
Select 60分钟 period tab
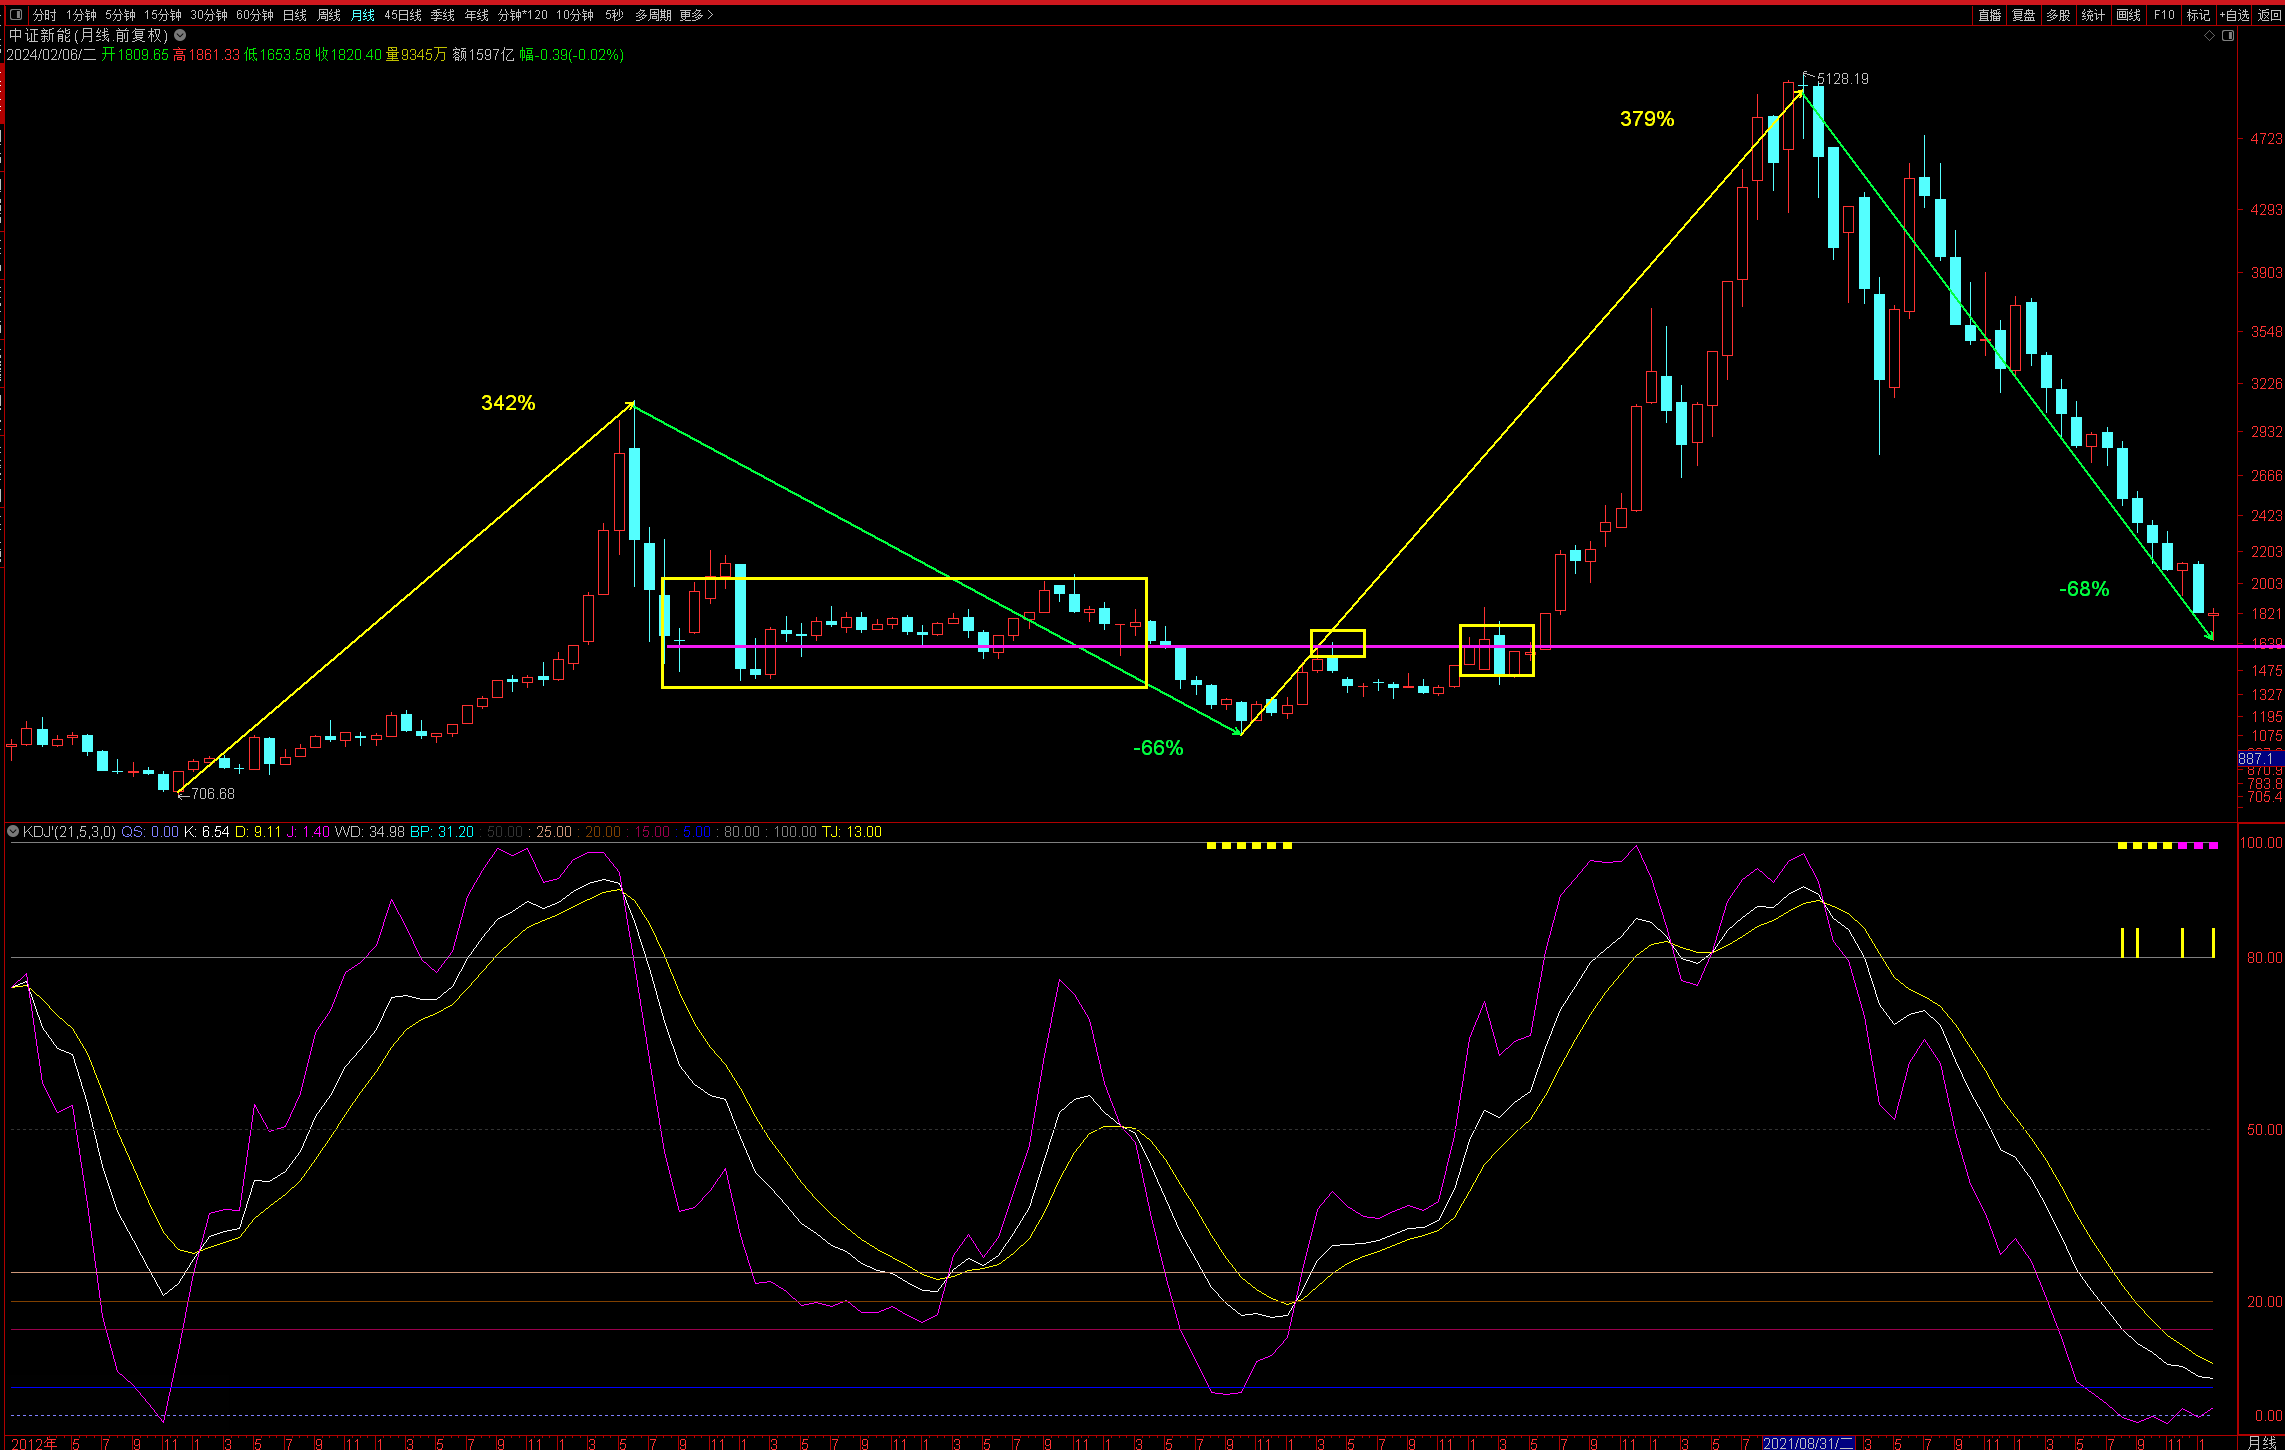point(254,15)
